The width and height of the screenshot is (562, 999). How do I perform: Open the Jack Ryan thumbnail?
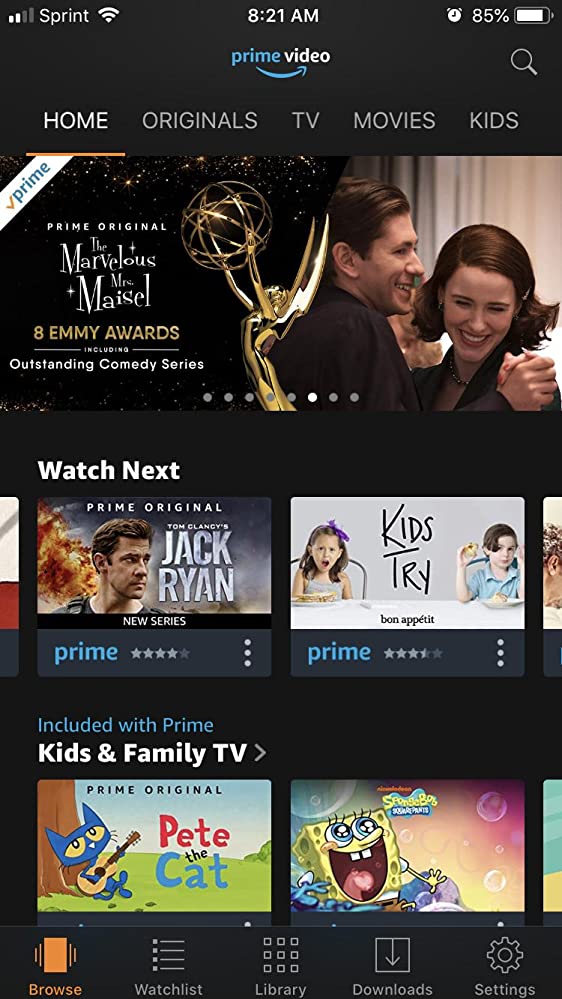click(154, 563)
